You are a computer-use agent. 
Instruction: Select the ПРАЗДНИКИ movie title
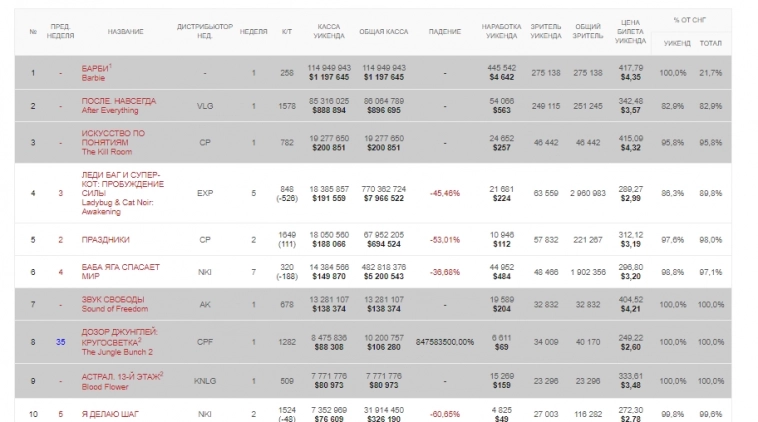click(104, 239)
